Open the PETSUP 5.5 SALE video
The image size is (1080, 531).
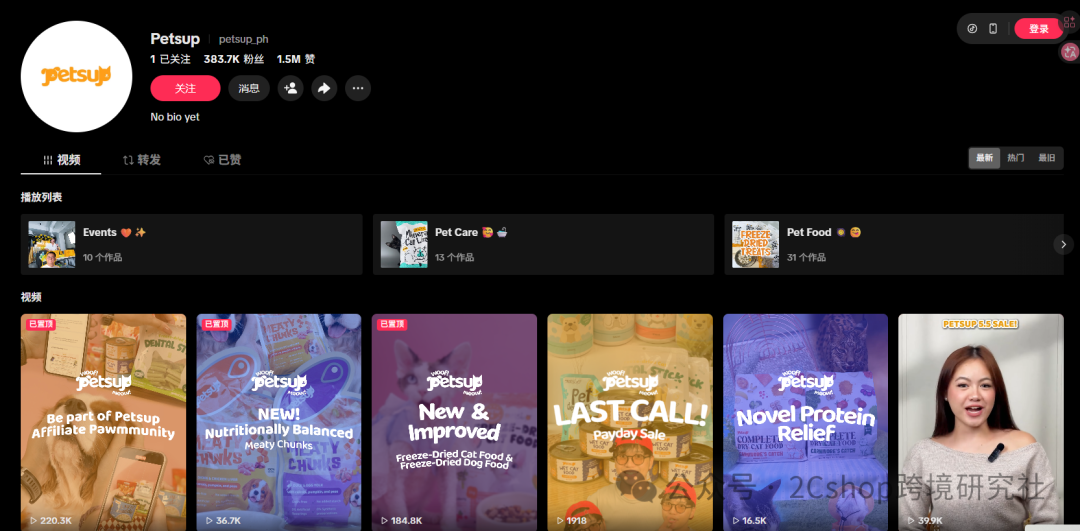pyautogui.click(x=981, y=422)
